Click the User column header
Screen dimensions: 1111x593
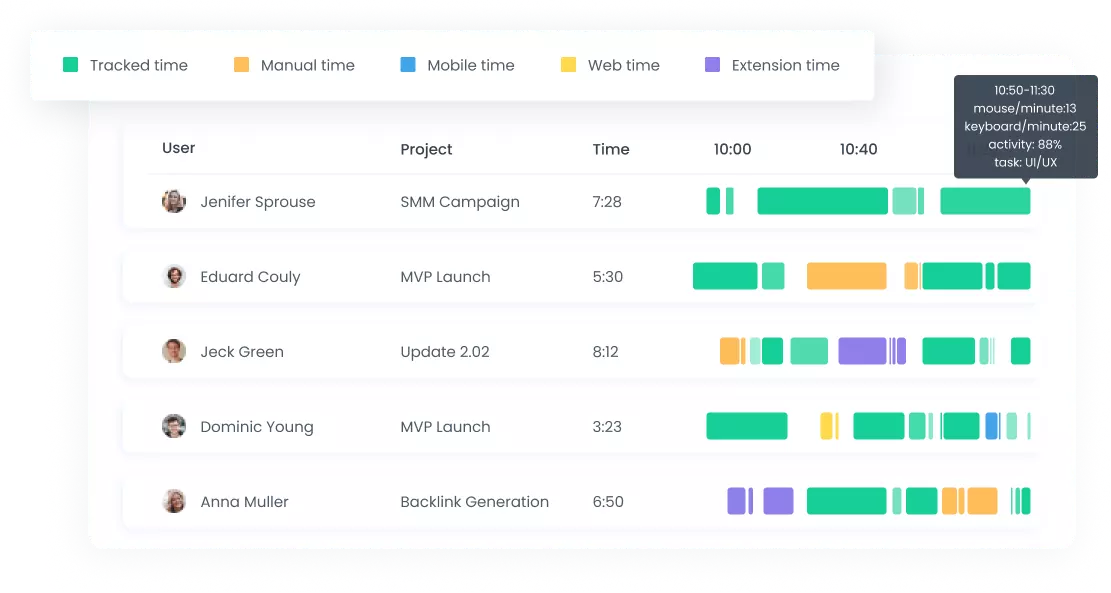[179, 148]
